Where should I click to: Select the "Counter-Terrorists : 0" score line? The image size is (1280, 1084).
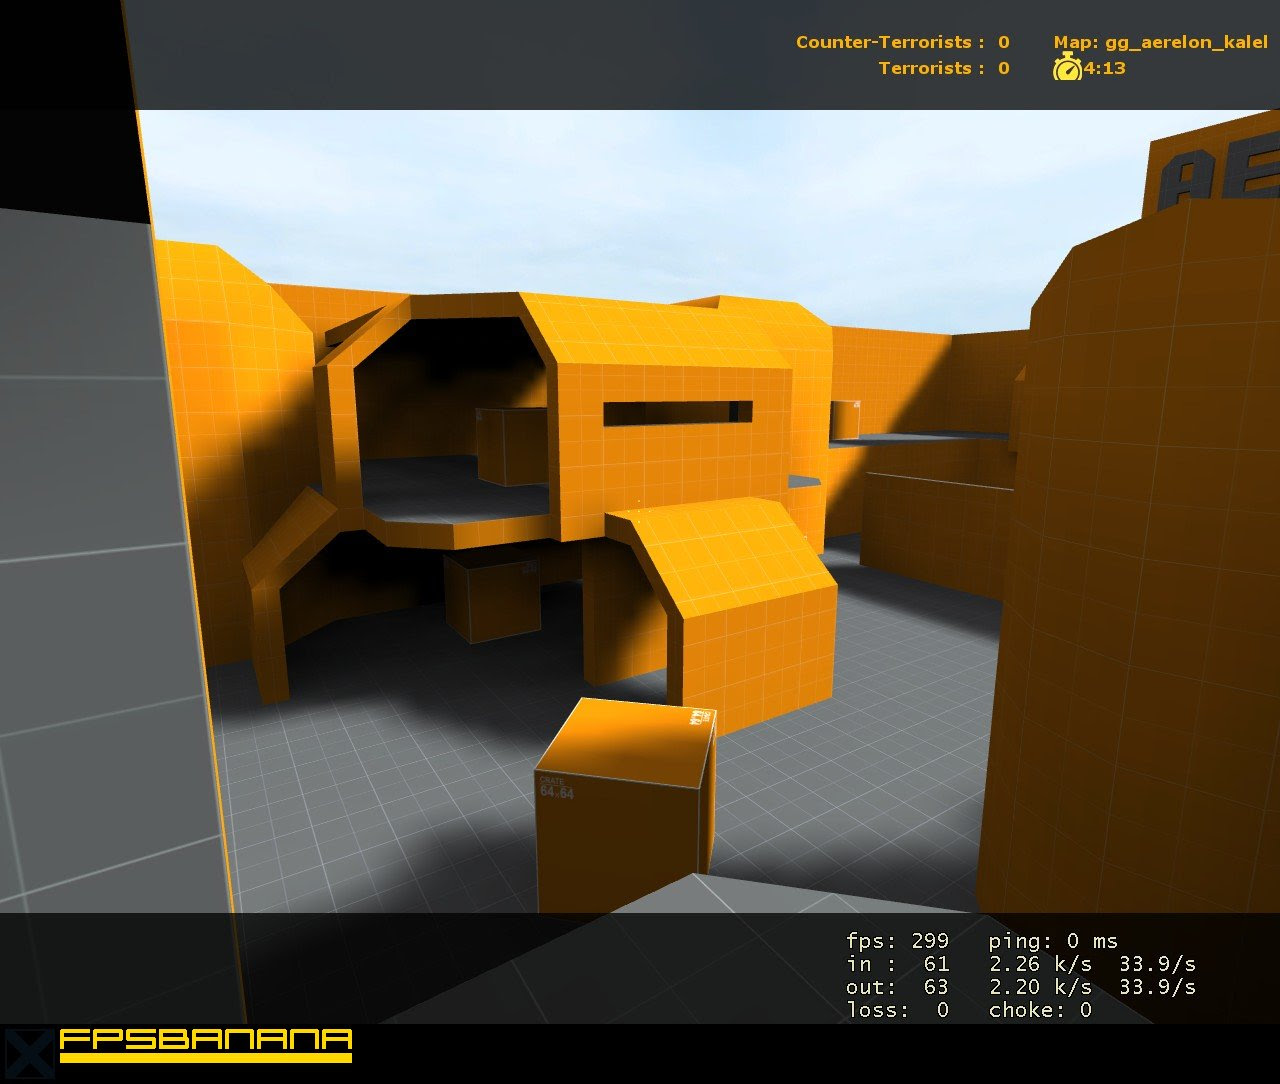coord(903,42)
